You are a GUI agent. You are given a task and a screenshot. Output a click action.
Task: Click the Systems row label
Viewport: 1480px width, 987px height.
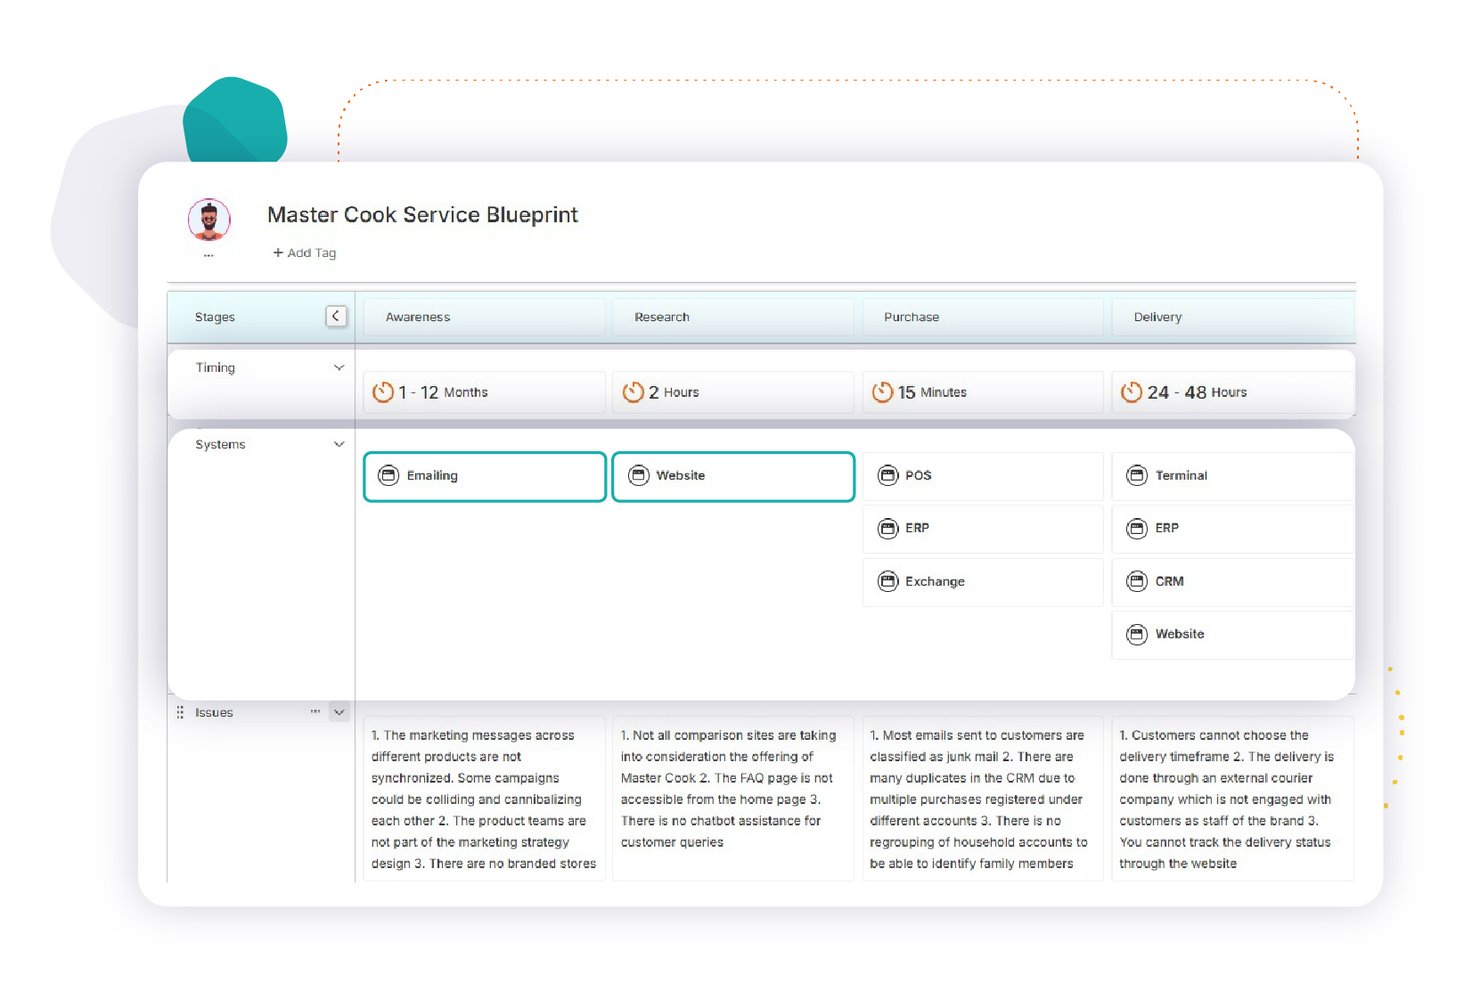pos(220,444)
